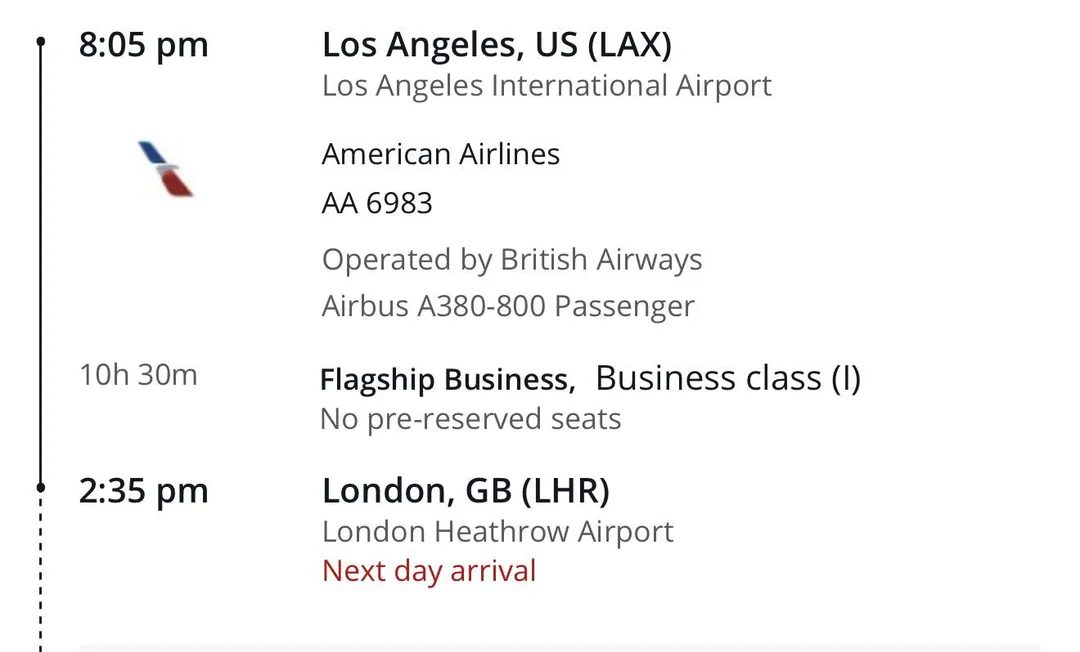Select flight number AA 6983
Screen dimensions: 1080x652
[x=377, y=203]
